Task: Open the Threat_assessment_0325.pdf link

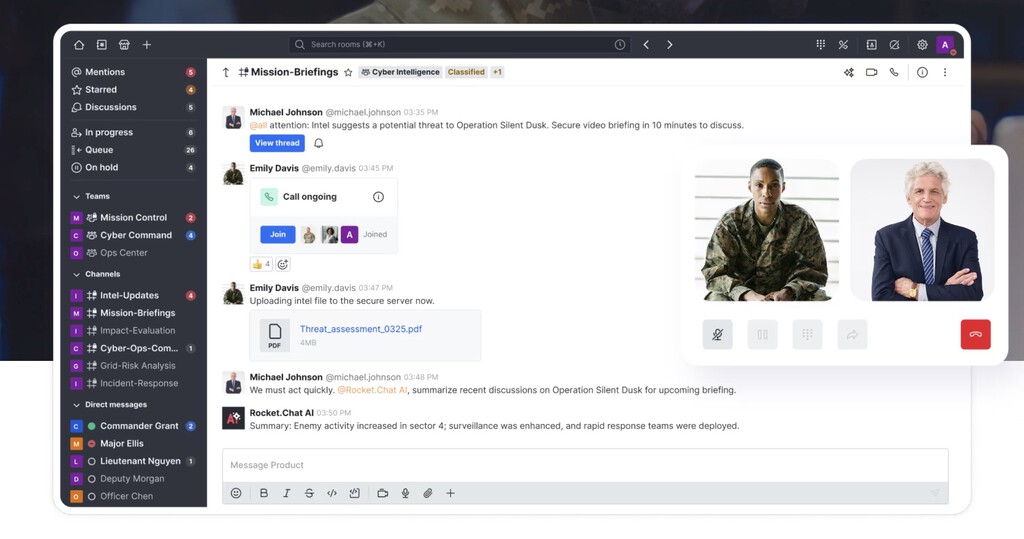Action: pyautogui.click(x=360, y=329)
